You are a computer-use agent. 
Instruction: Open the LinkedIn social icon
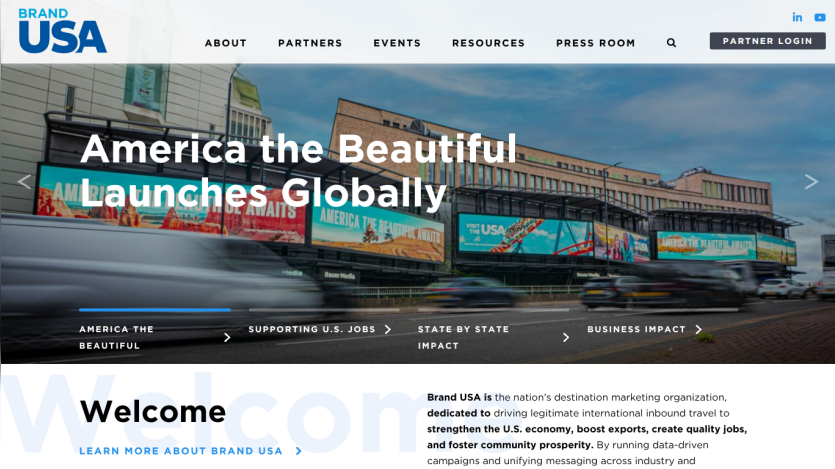[797, 17]
